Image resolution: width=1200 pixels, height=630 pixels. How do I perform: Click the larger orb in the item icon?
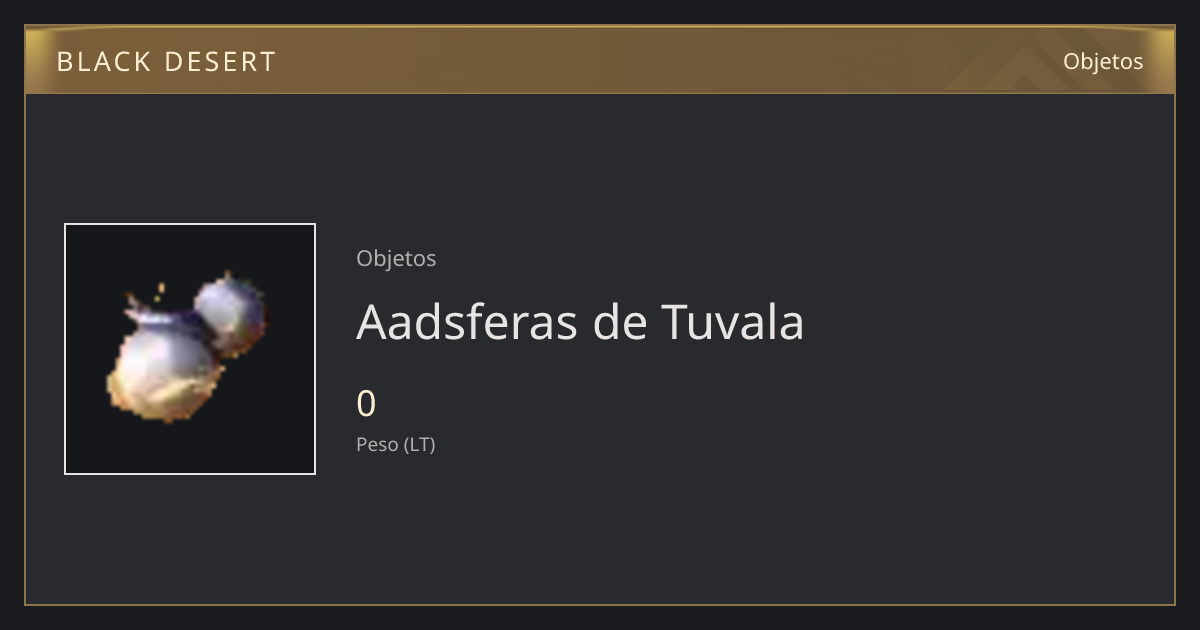click(x=165, y=368)
